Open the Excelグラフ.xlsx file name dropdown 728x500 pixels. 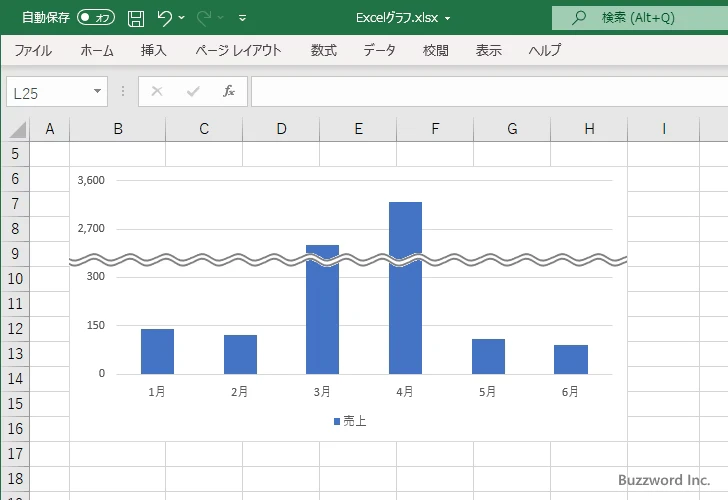click(447, 19)
